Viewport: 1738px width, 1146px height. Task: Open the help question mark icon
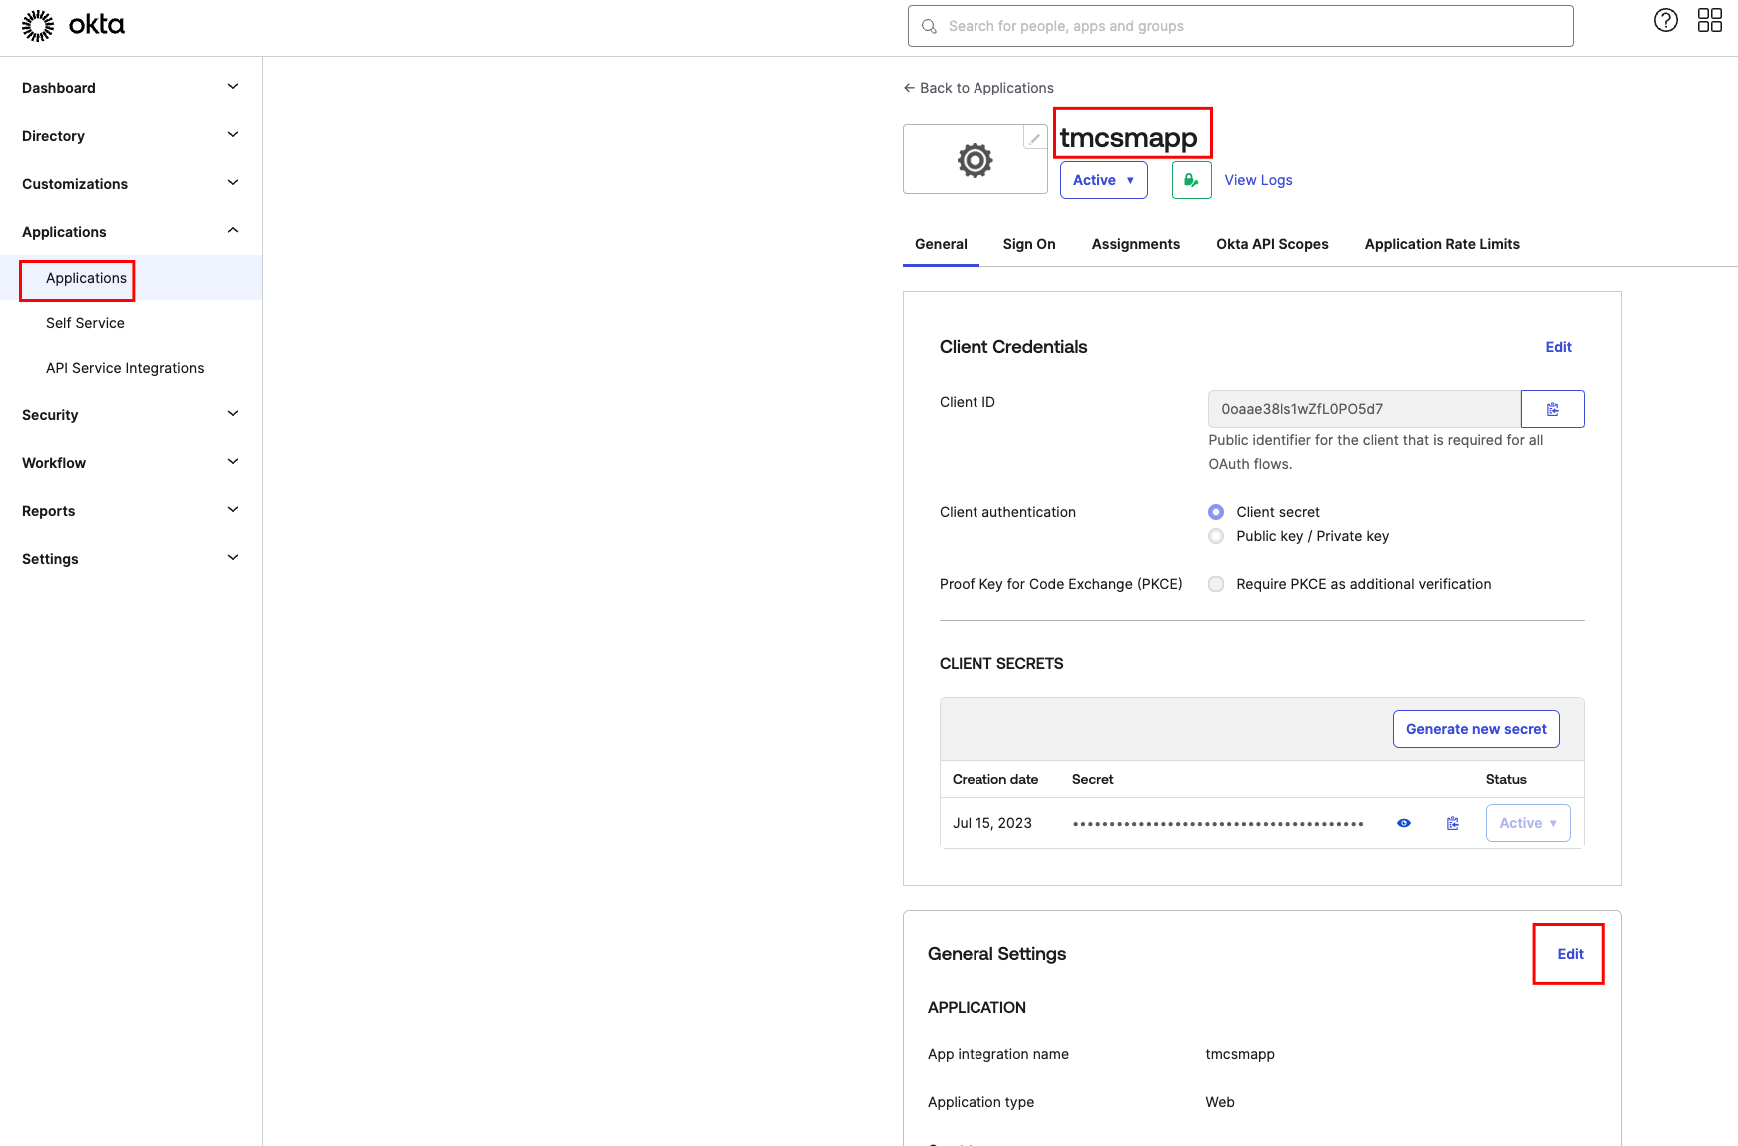[x=1665, y=20]
